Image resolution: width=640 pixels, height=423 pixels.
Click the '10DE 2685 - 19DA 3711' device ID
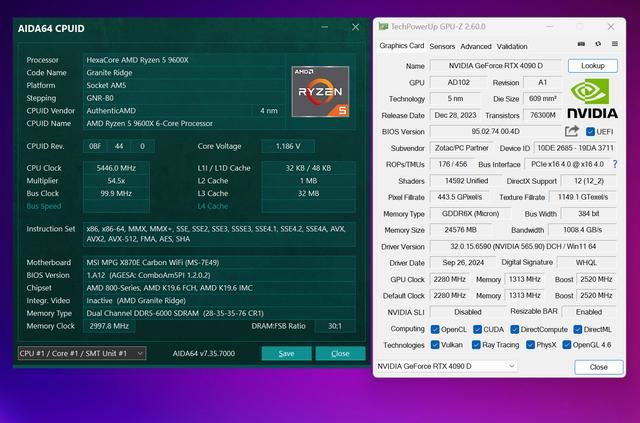[575, 148]
